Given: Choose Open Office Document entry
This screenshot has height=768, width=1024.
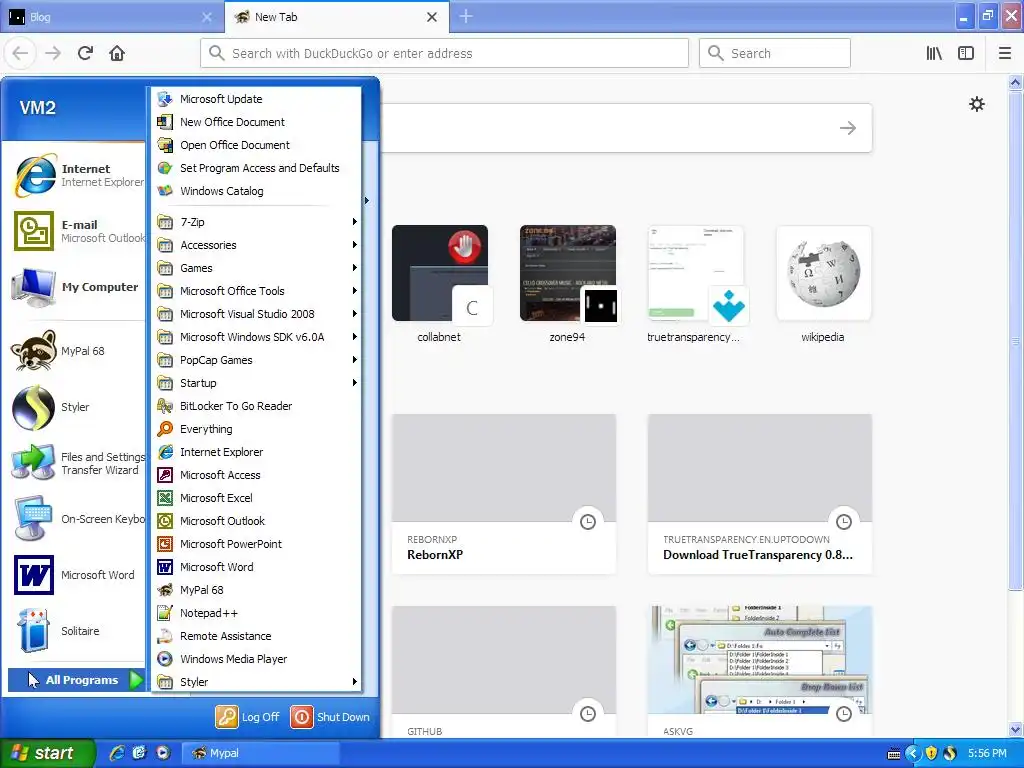Looking at the screenshot, I should pos(257,145).
